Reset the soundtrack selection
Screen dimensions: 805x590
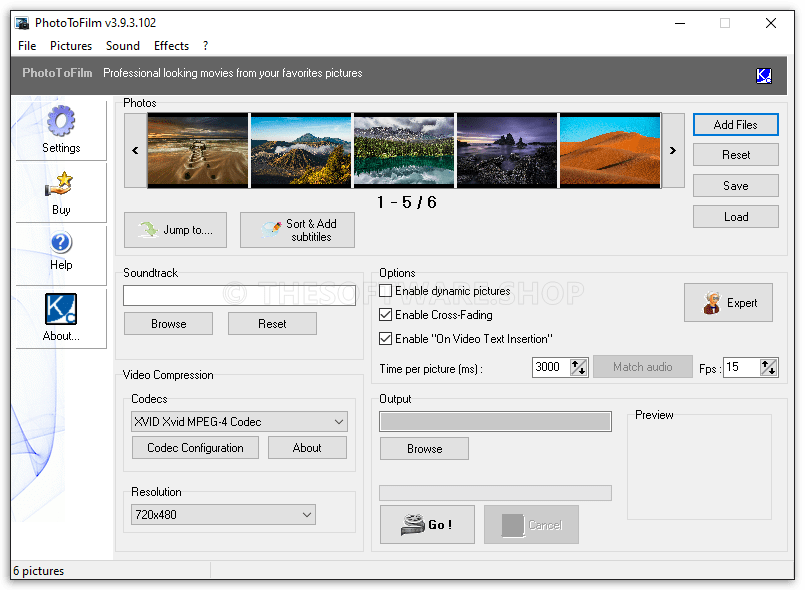pyautogui.click(x=272, y=324)
